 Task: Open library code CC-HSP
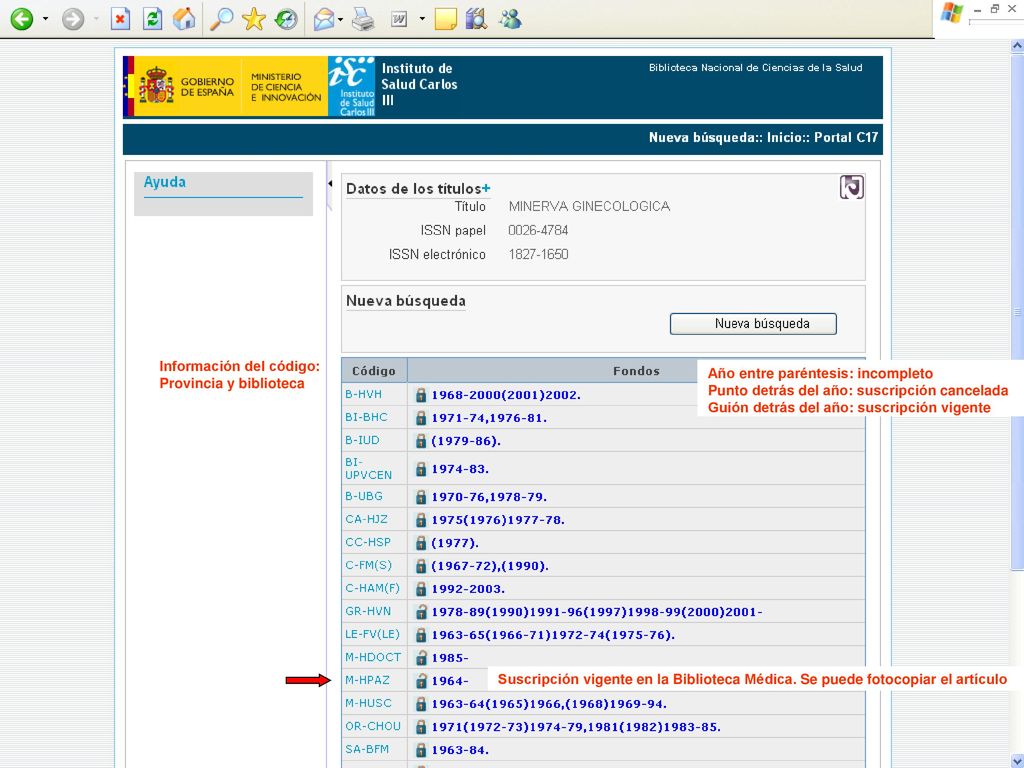coord(368,542)
